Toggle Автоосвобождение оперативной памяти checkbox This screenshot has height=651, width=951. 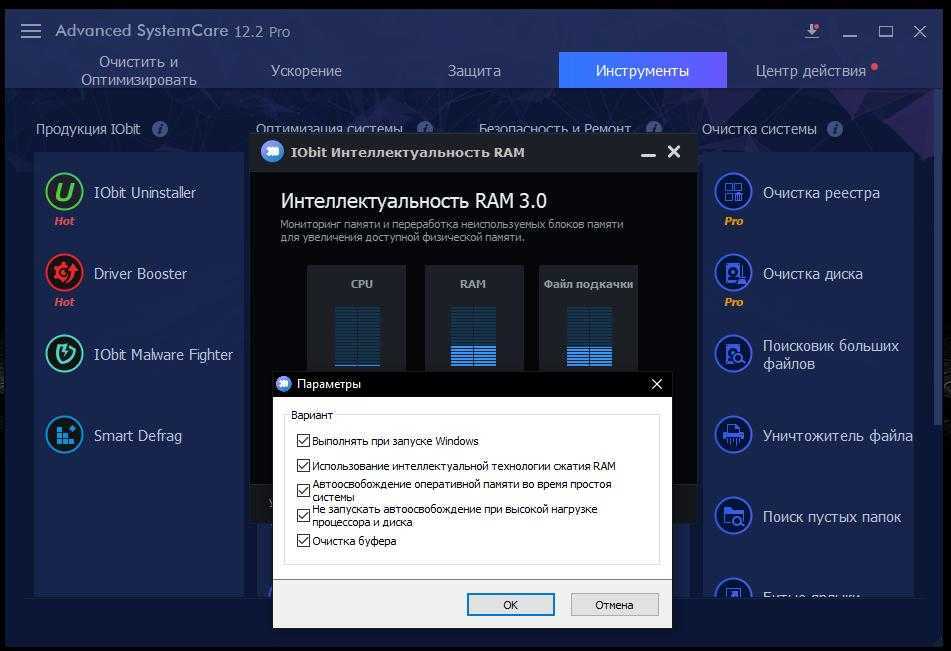(x=303, y=490)
